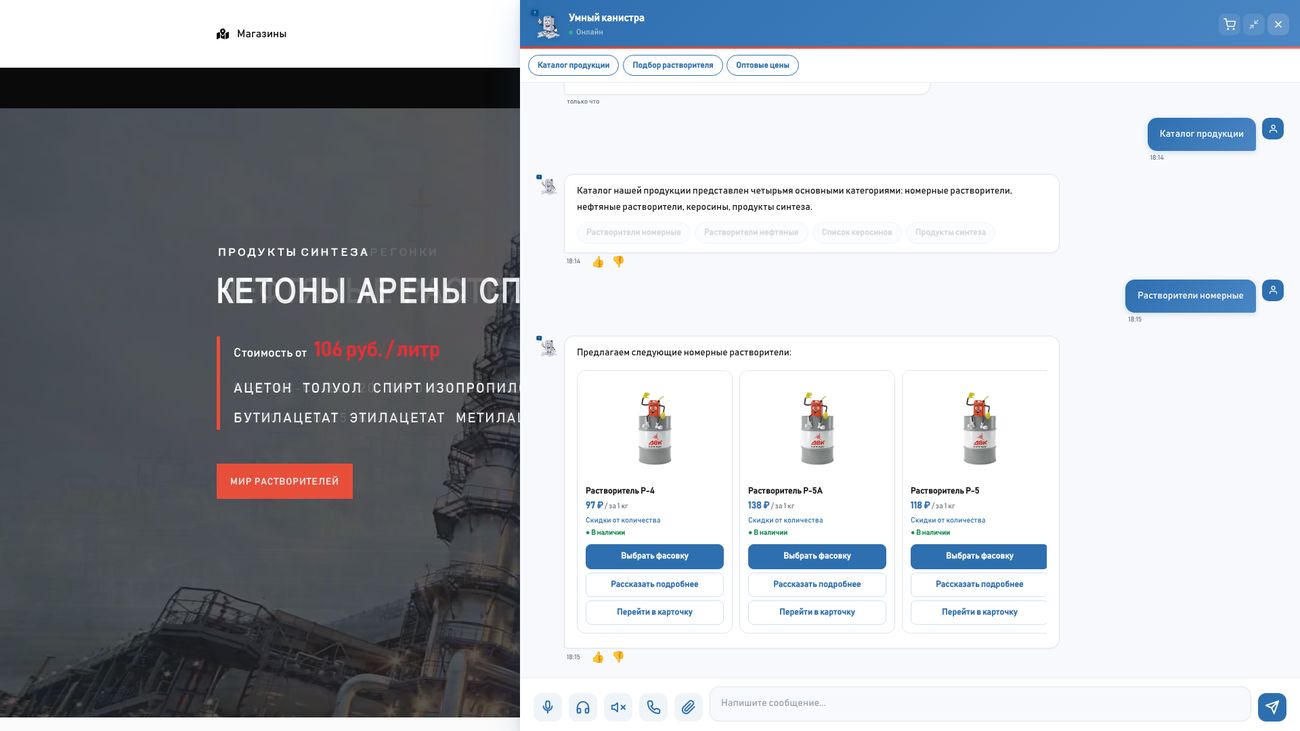Choose the Растворители нефтяные suggestion chip
The image size is (1300, 731).
tap(751, 232)
